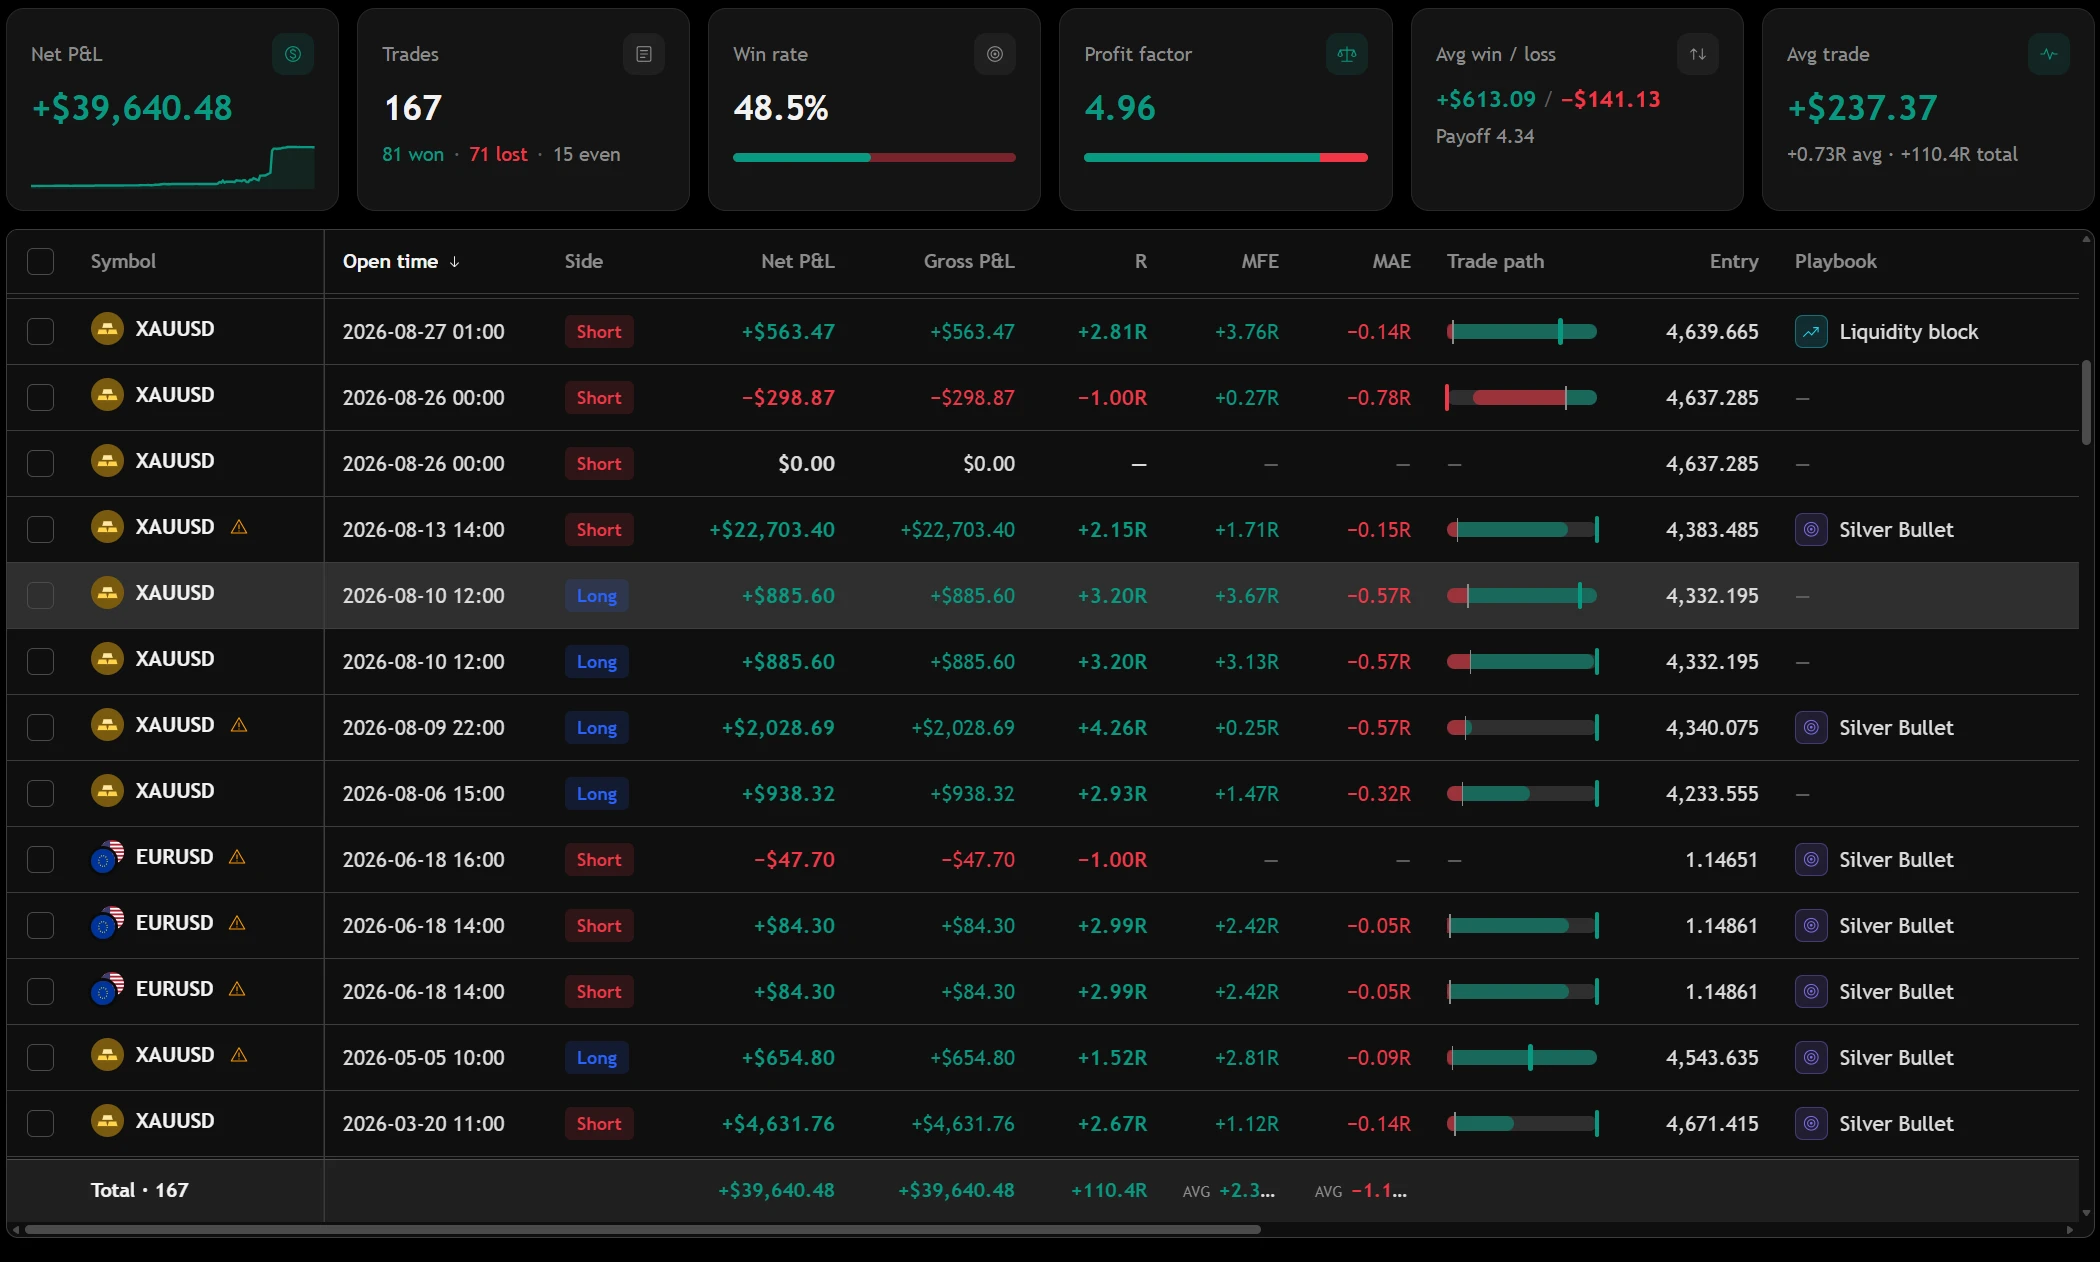This screenshot has height=1262, width=2100.
Task: Click the win rate progress bar
Action: [x=874, y=157]
